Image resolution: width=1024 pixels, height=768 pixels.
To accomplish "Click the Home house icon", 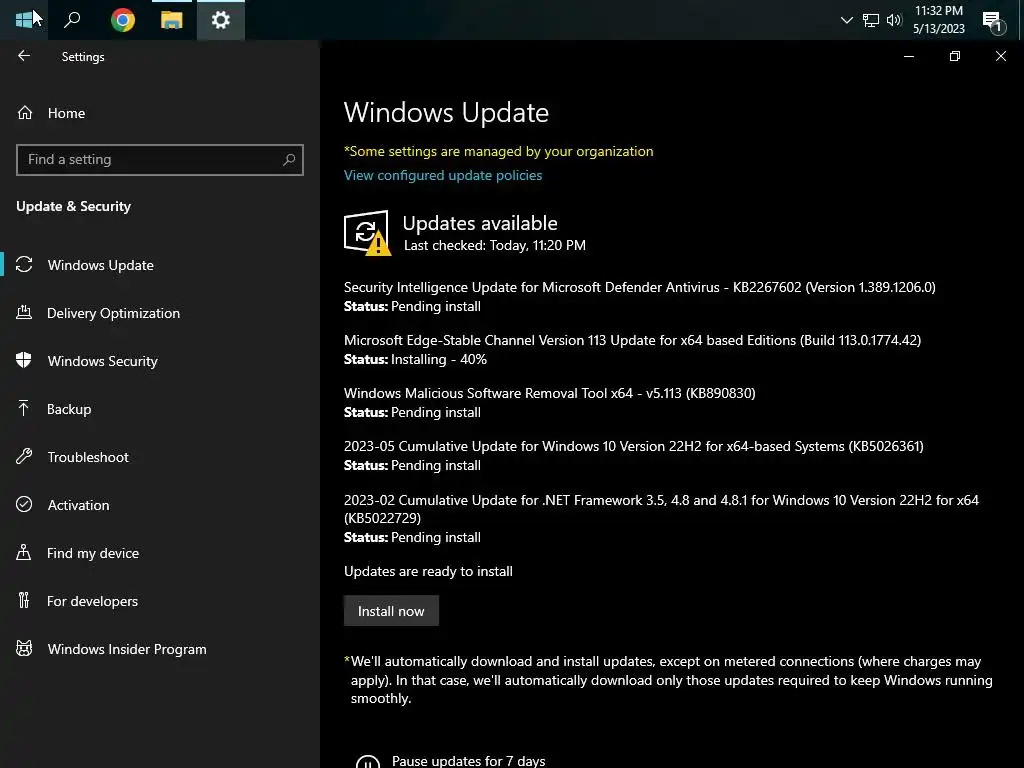I will click(25, 113).
